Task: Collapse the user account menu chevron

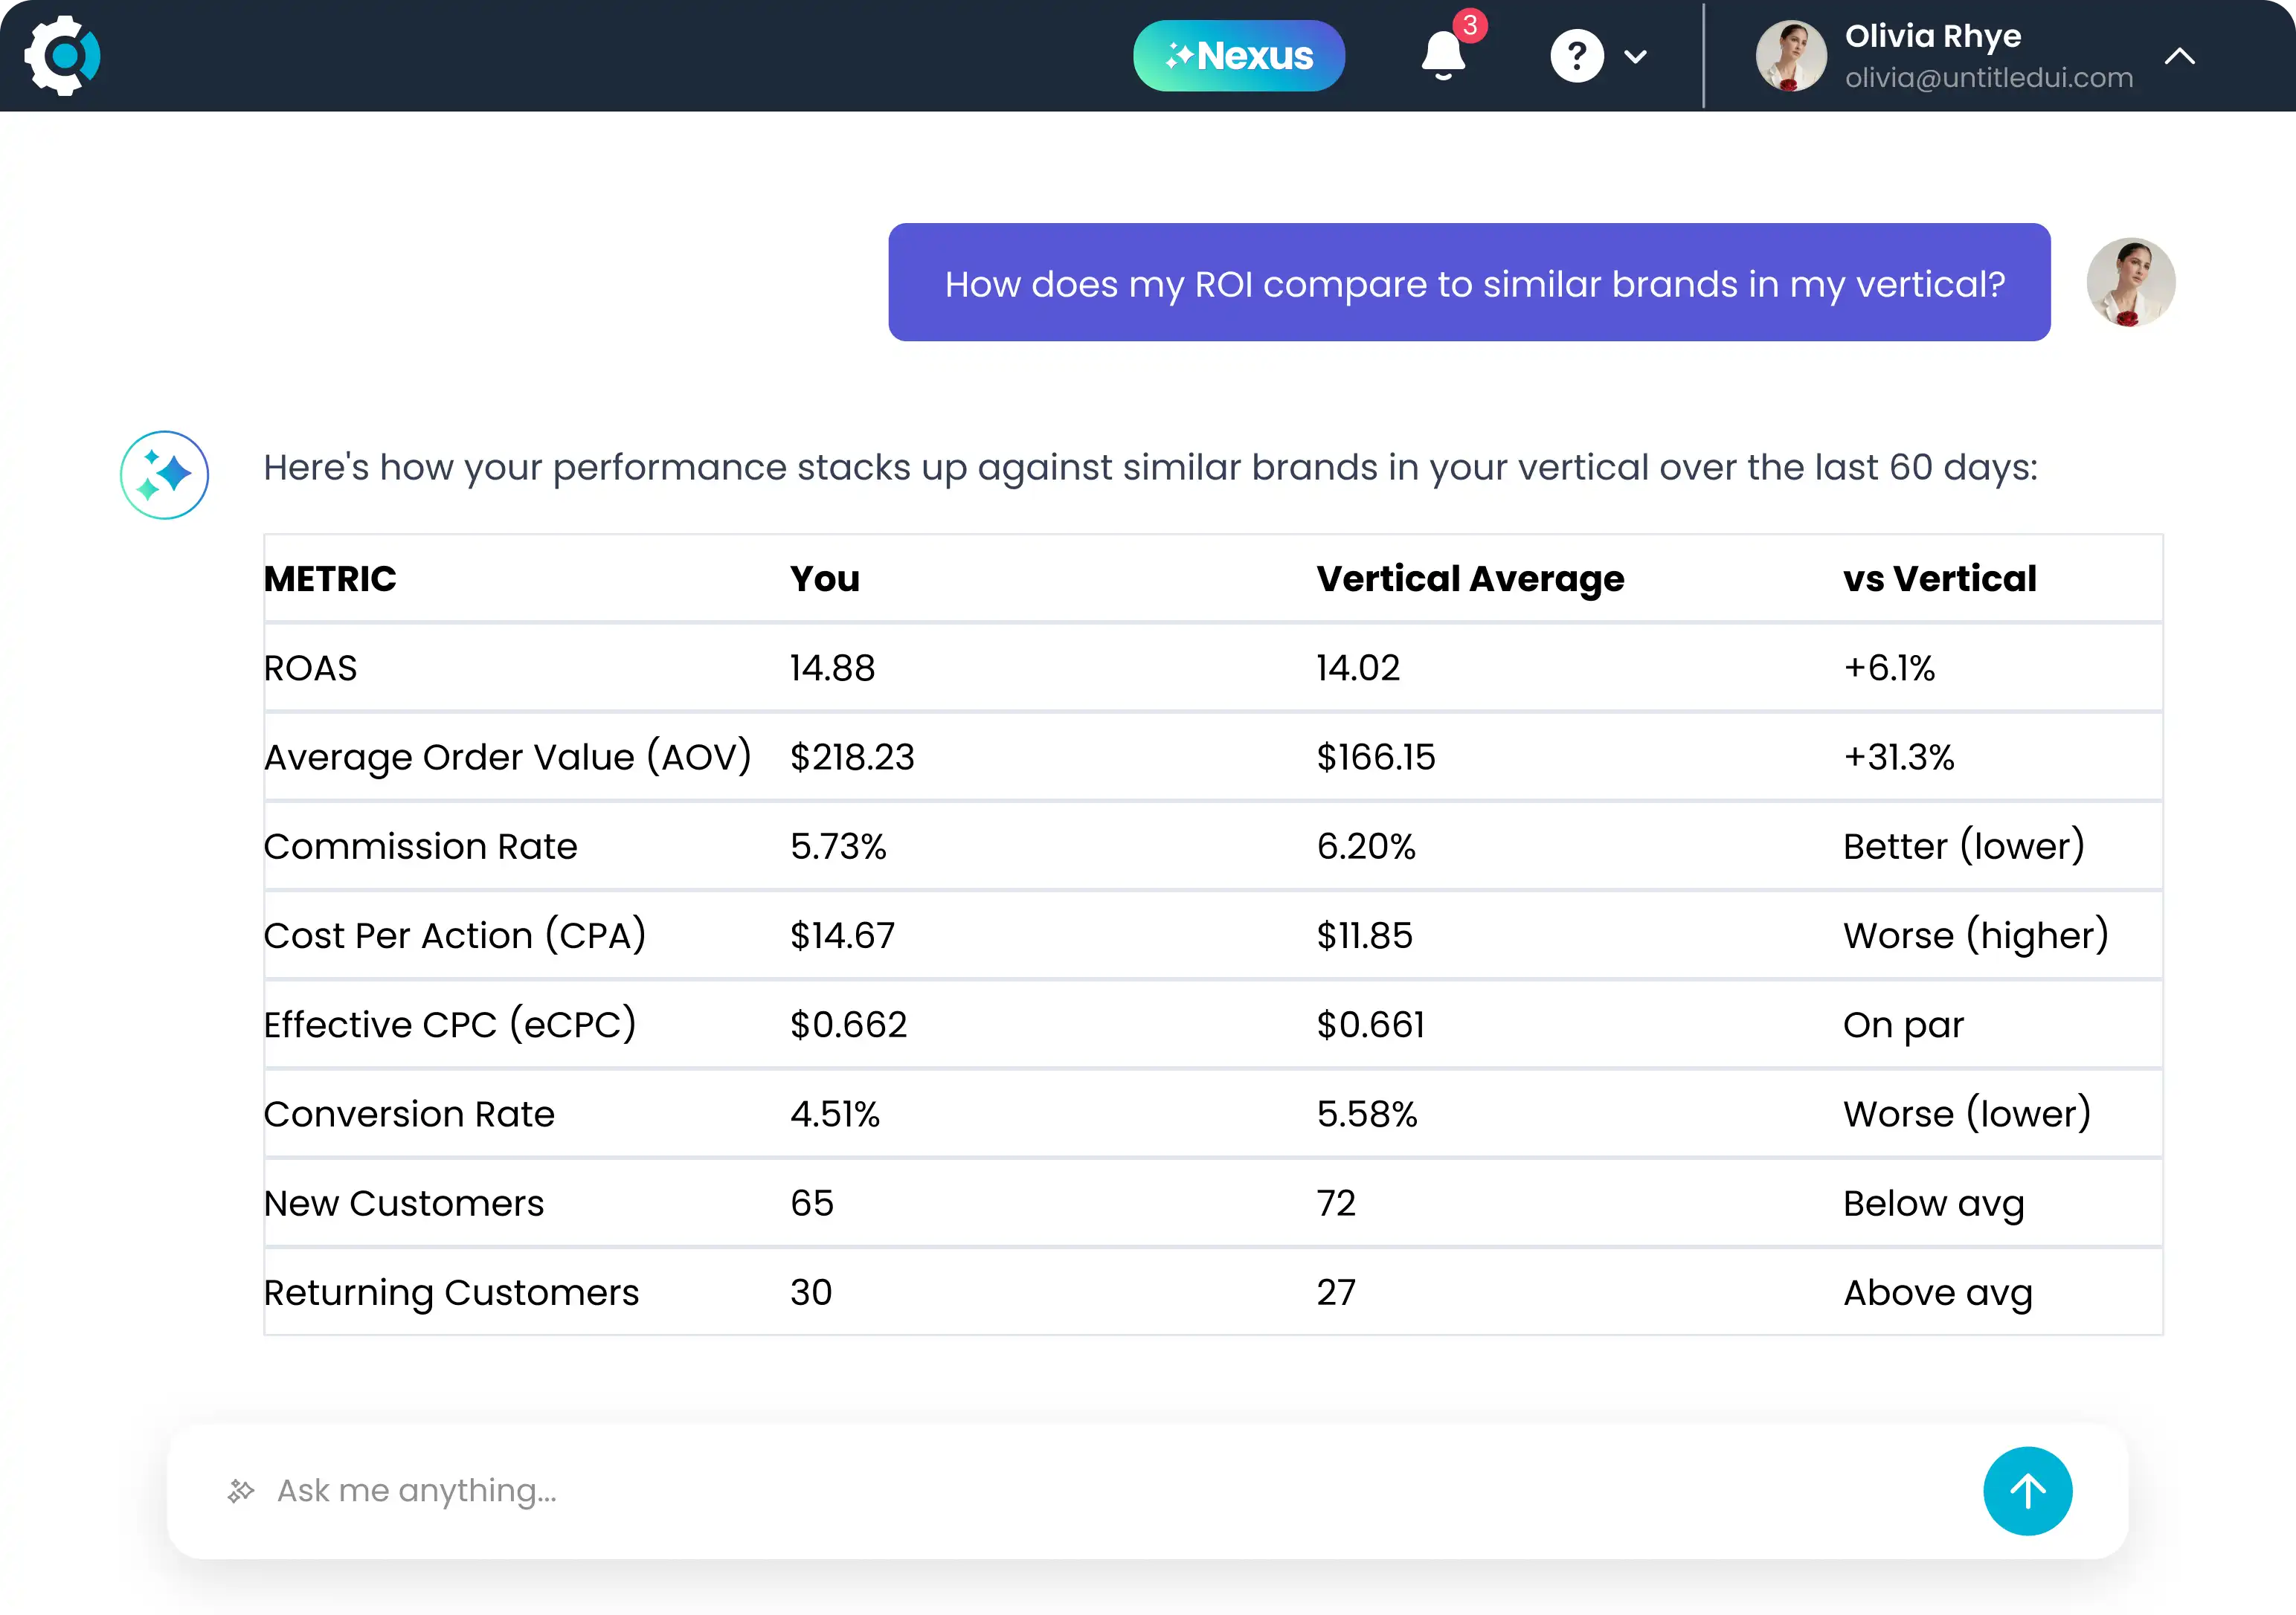Action: (x=2180, y=56)
